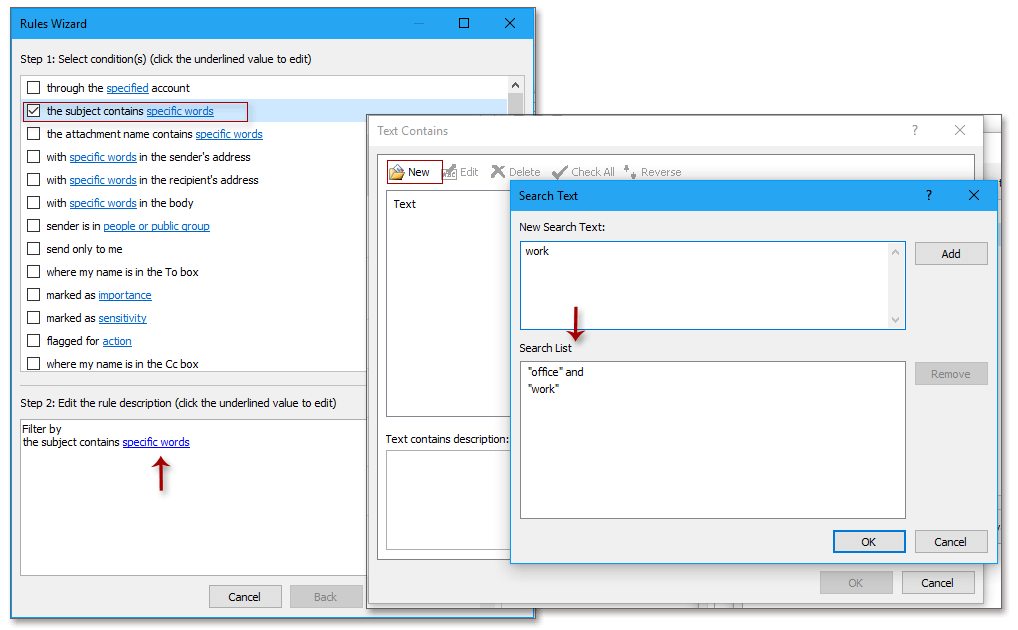Cancel the Search Text dialog

[x=951, y=542]
